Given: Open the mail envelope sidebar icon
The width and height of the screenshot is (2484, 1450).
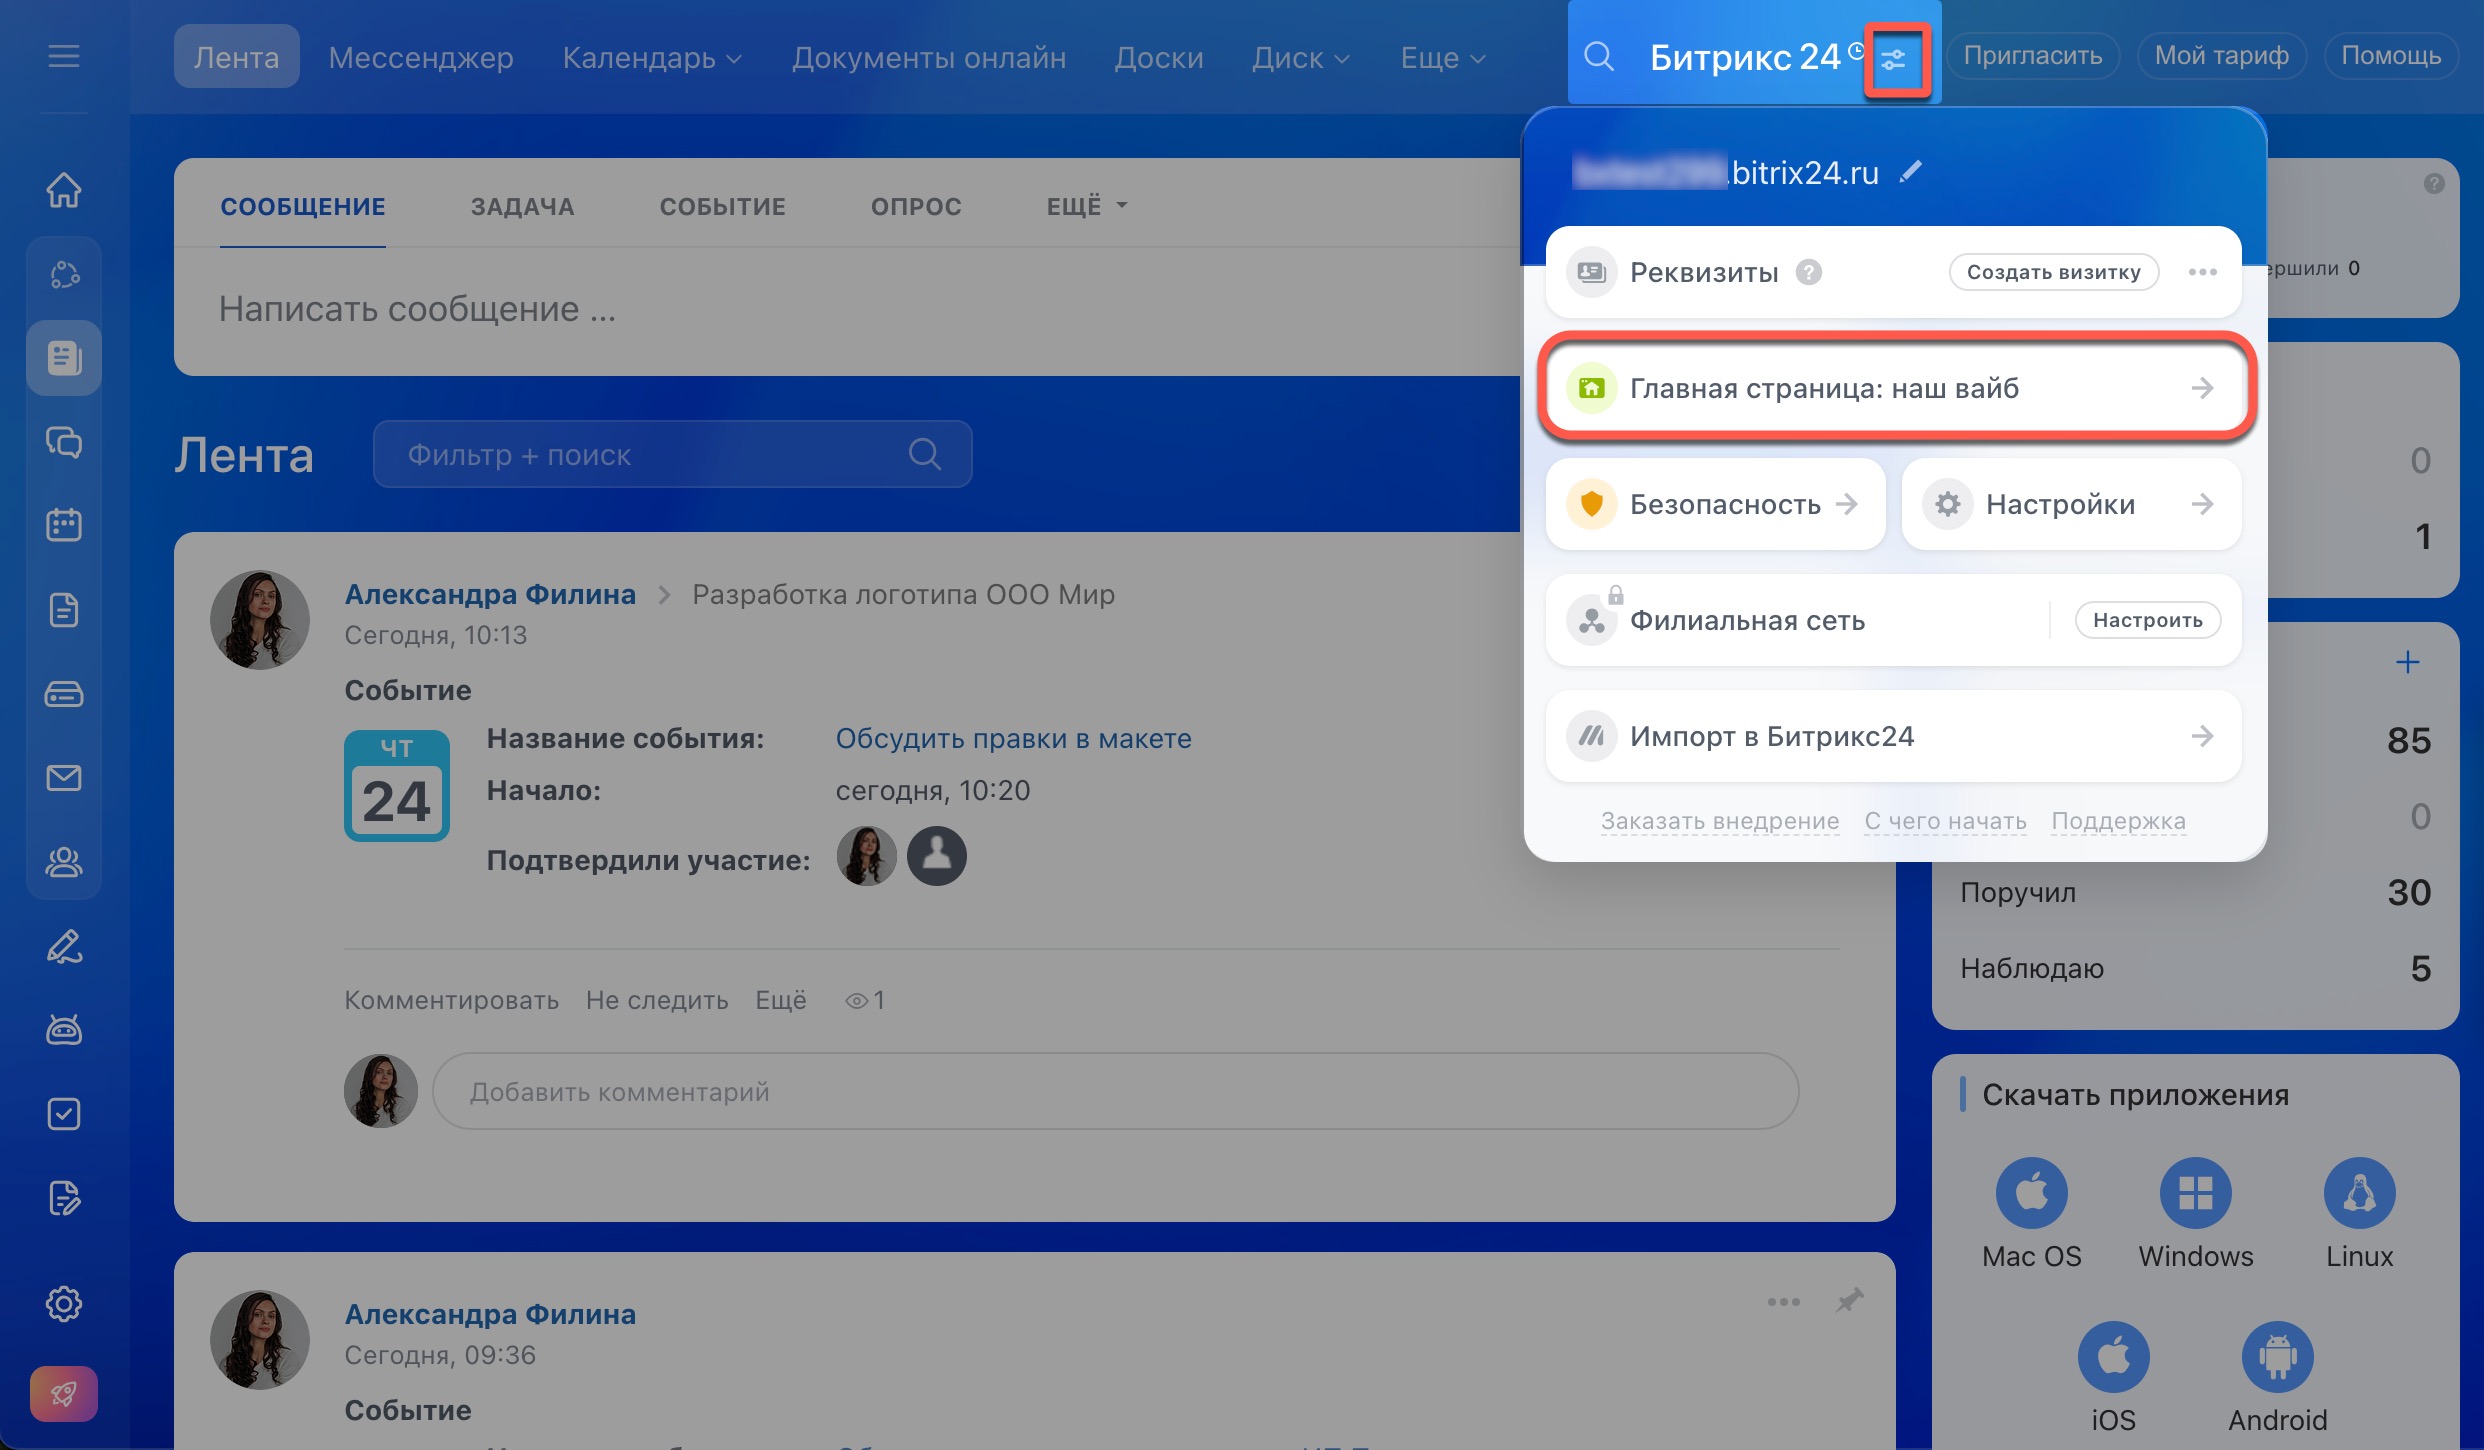Looking at the screenshot, I should click(x=64, y=777).
